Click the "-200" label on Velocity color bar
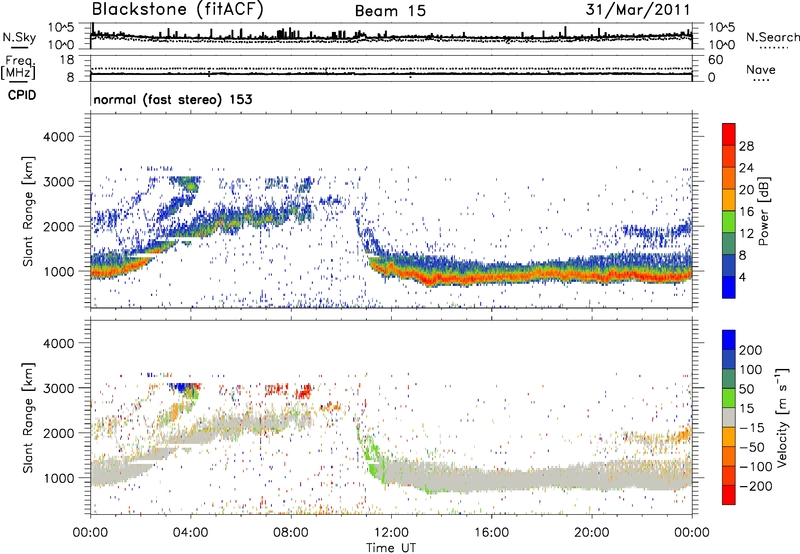The width and height of the screenshot is (800, 554). click(x=756, y=486)
